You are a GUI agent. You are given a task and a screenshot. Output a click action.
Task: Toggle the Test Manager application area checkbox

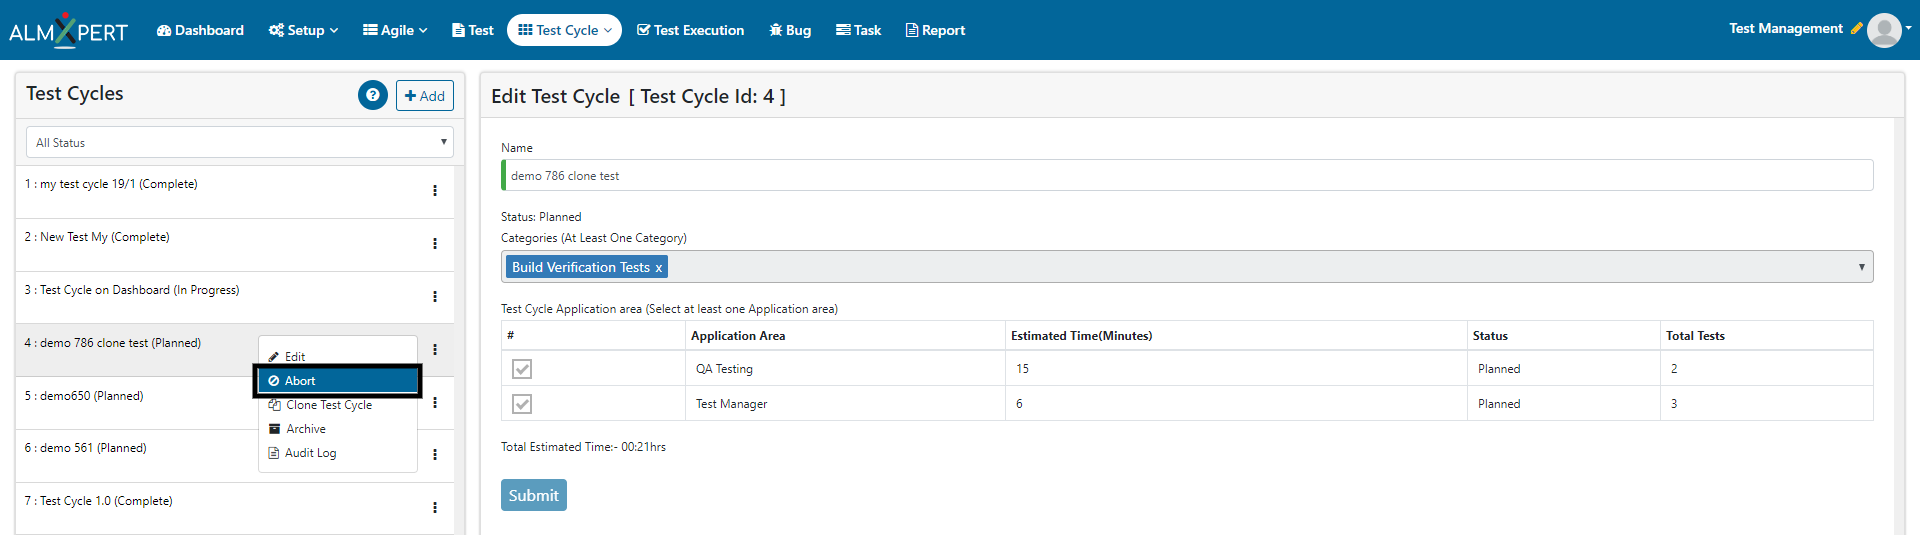point(522,404)
